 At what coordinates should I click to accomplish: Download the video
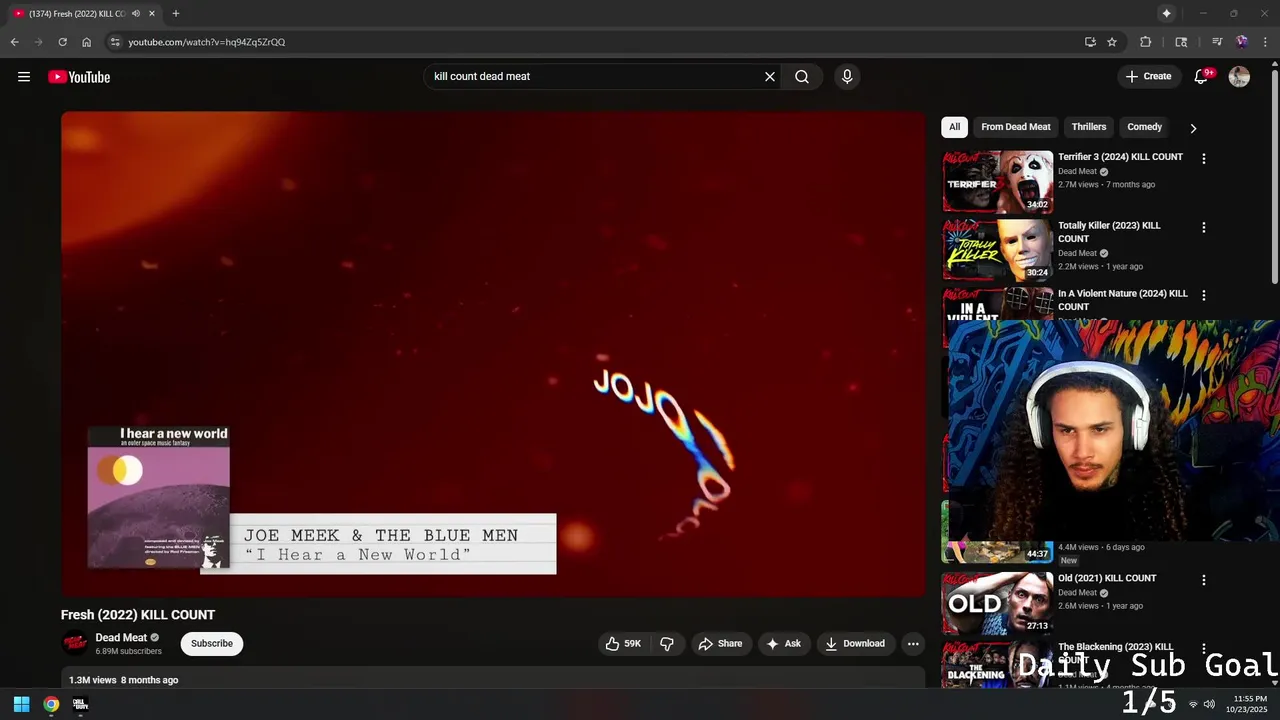[x=855, y=644]
